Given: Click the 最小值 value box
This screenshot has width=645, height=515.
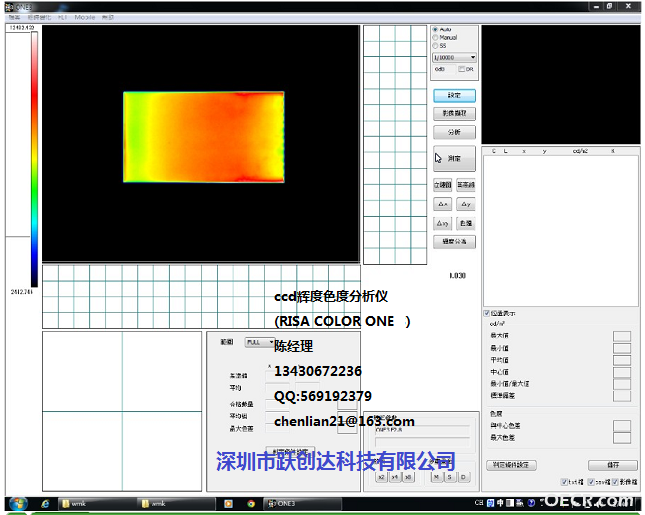Looking at the screenshot, I should (x=622, y=348).
